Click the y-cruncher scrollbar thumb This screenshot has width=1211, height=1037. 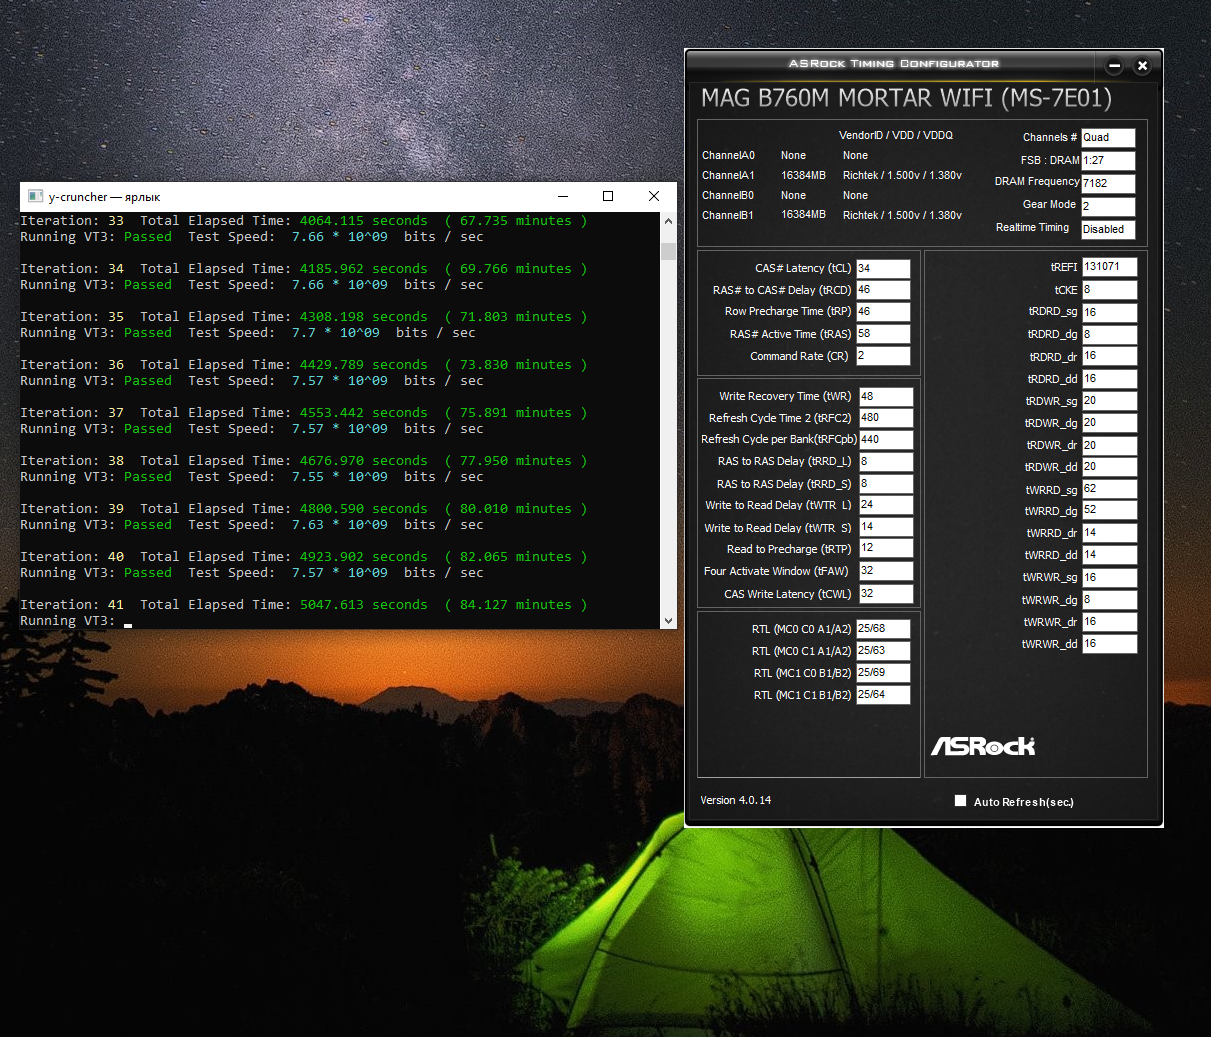pyautogui.click(x=669, y=250)
